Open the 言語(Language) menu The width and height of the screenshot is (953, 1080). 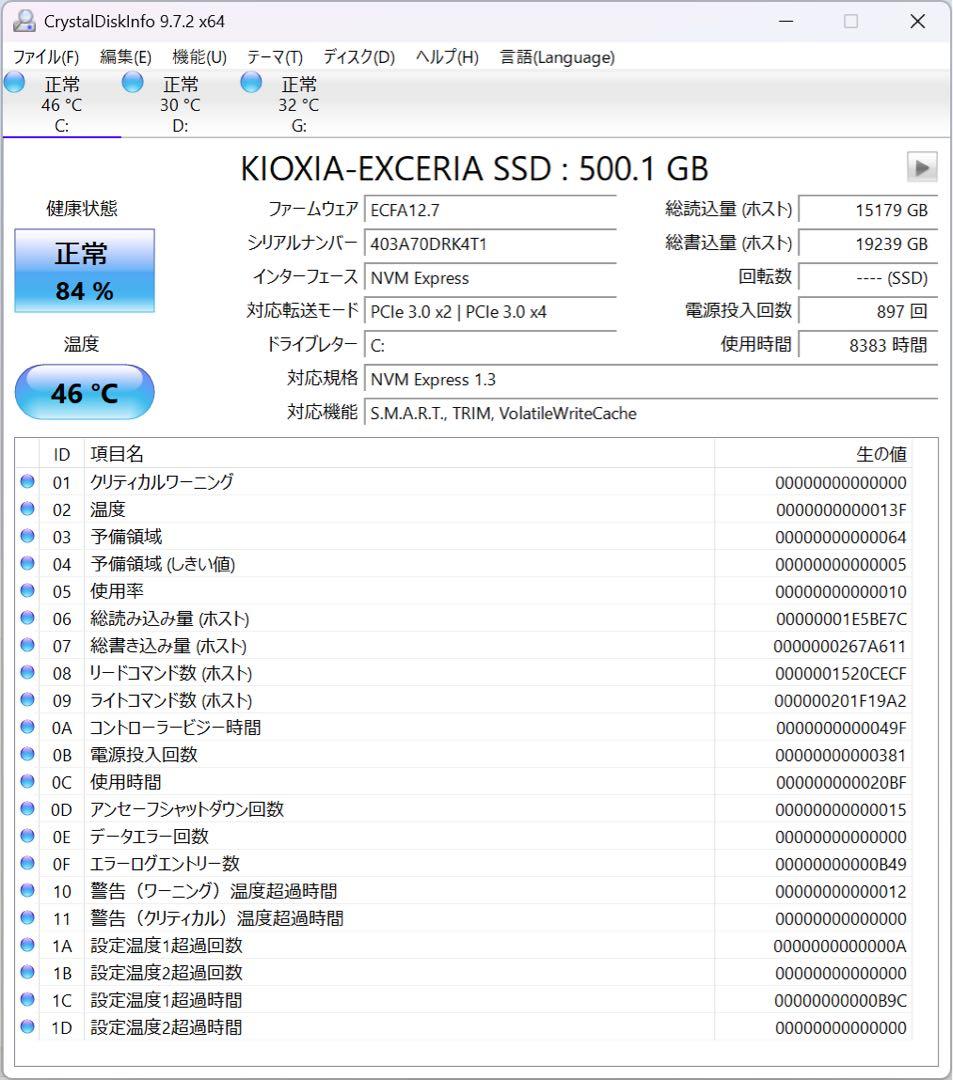pyautogui.click(x=555, y=57)
